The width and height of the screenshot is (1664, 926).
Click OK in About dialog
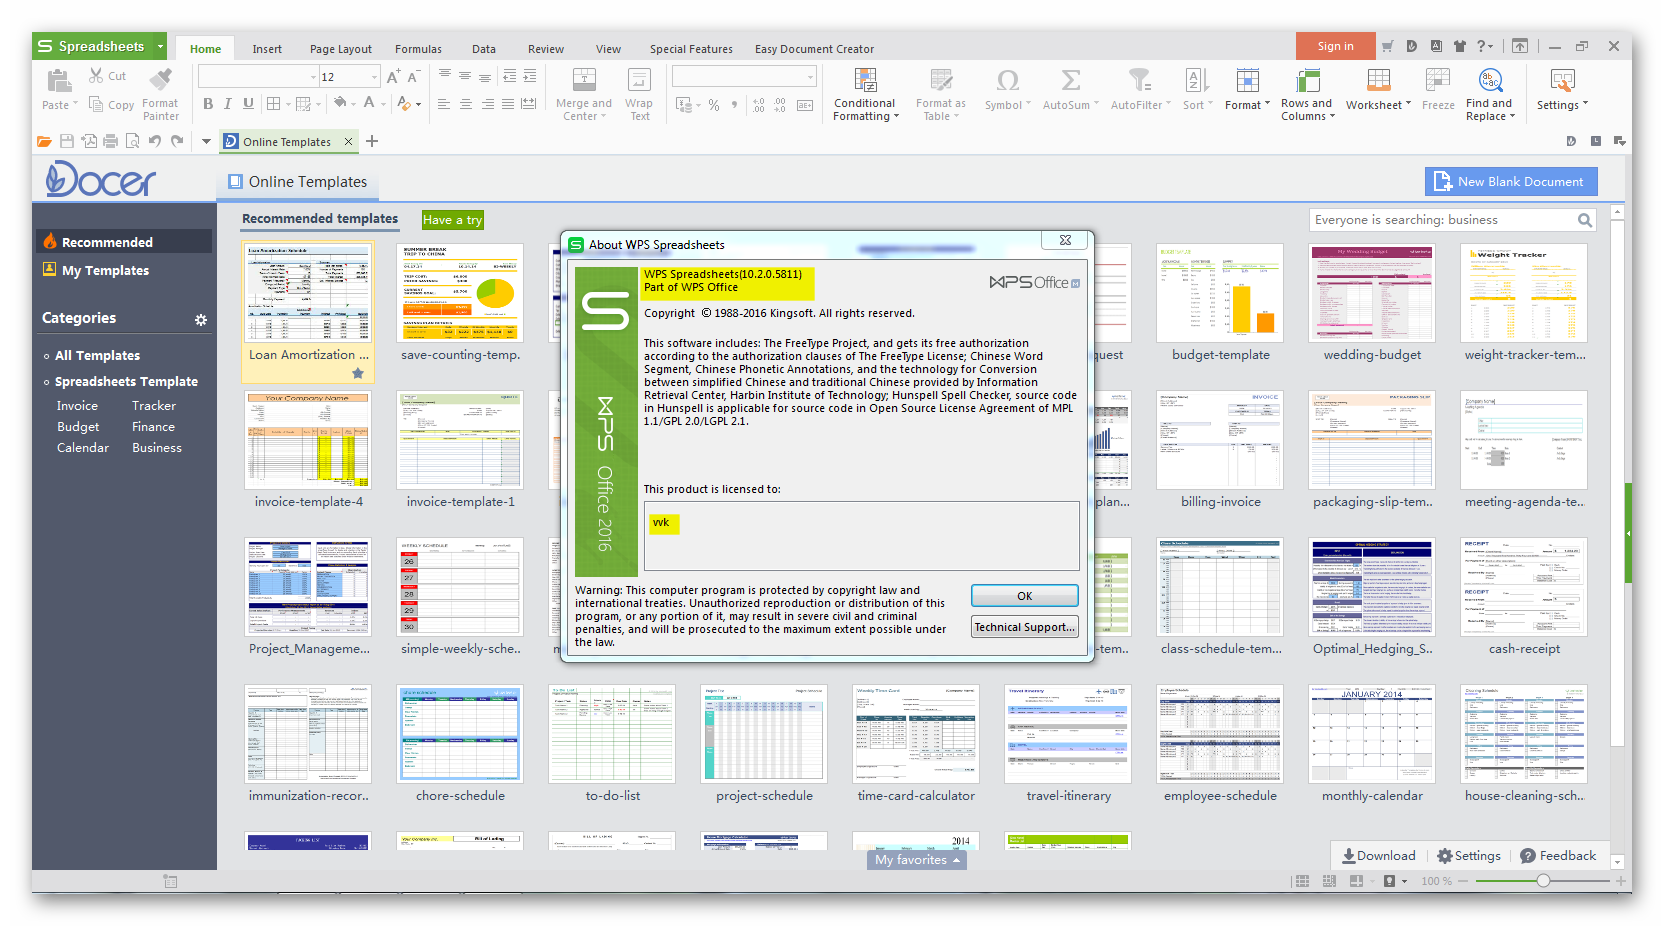[x=1025, y=596]
